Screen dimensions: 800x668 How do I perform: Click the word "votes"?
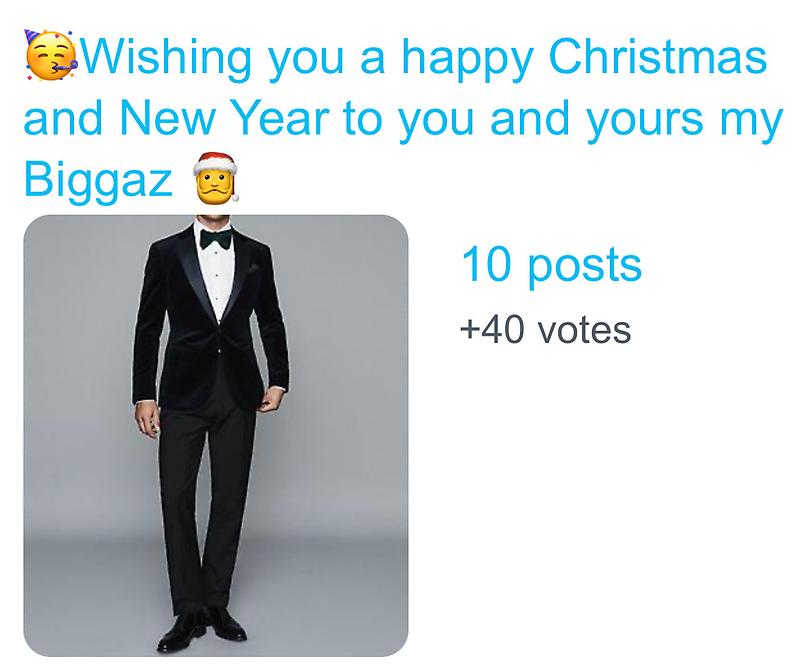tap(584, 328)
